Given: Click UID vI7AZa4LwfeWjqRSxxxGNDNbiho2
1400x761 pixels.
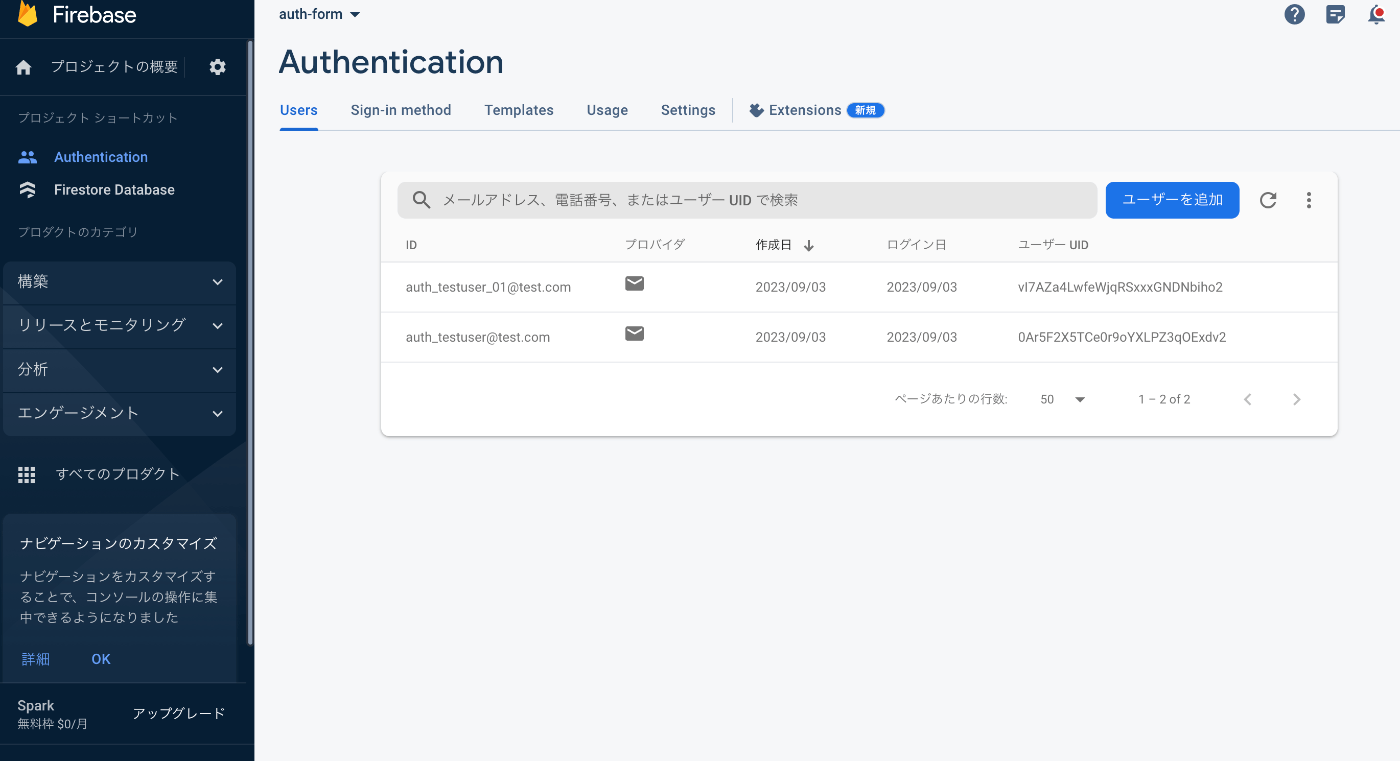Looking at the screenshot, I should (1120, 287).
